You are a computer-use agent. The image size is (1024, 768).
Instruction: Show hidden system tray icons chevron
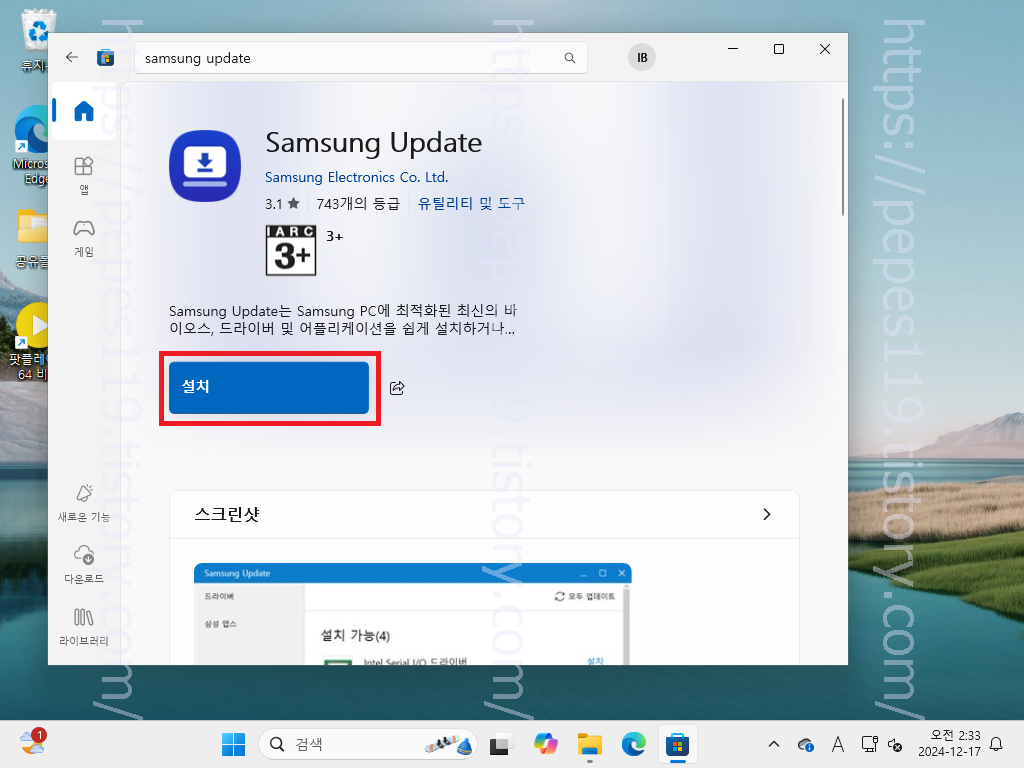(x=774, y=744)
